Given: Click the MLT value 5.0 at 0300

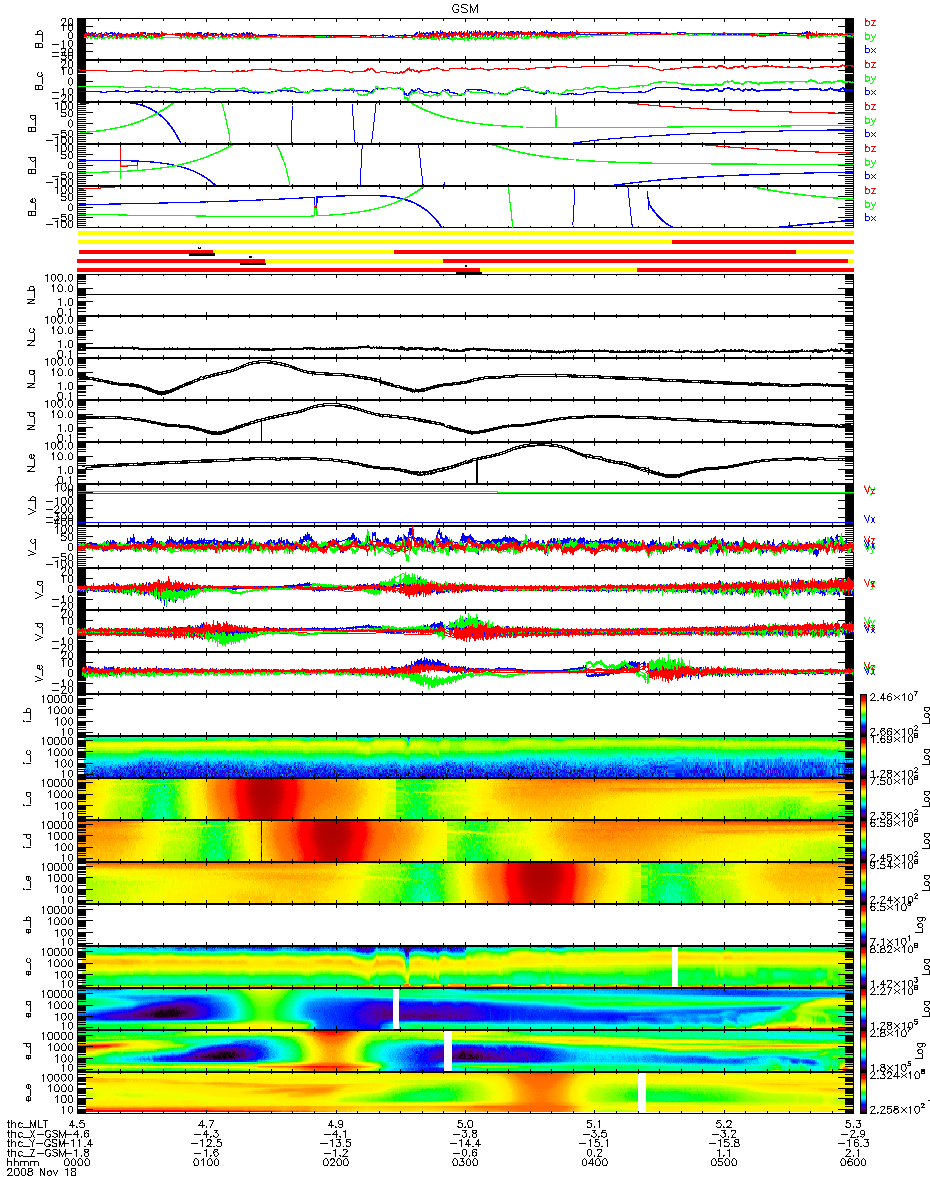Looking at the screenshot, I should [465, 1123].
